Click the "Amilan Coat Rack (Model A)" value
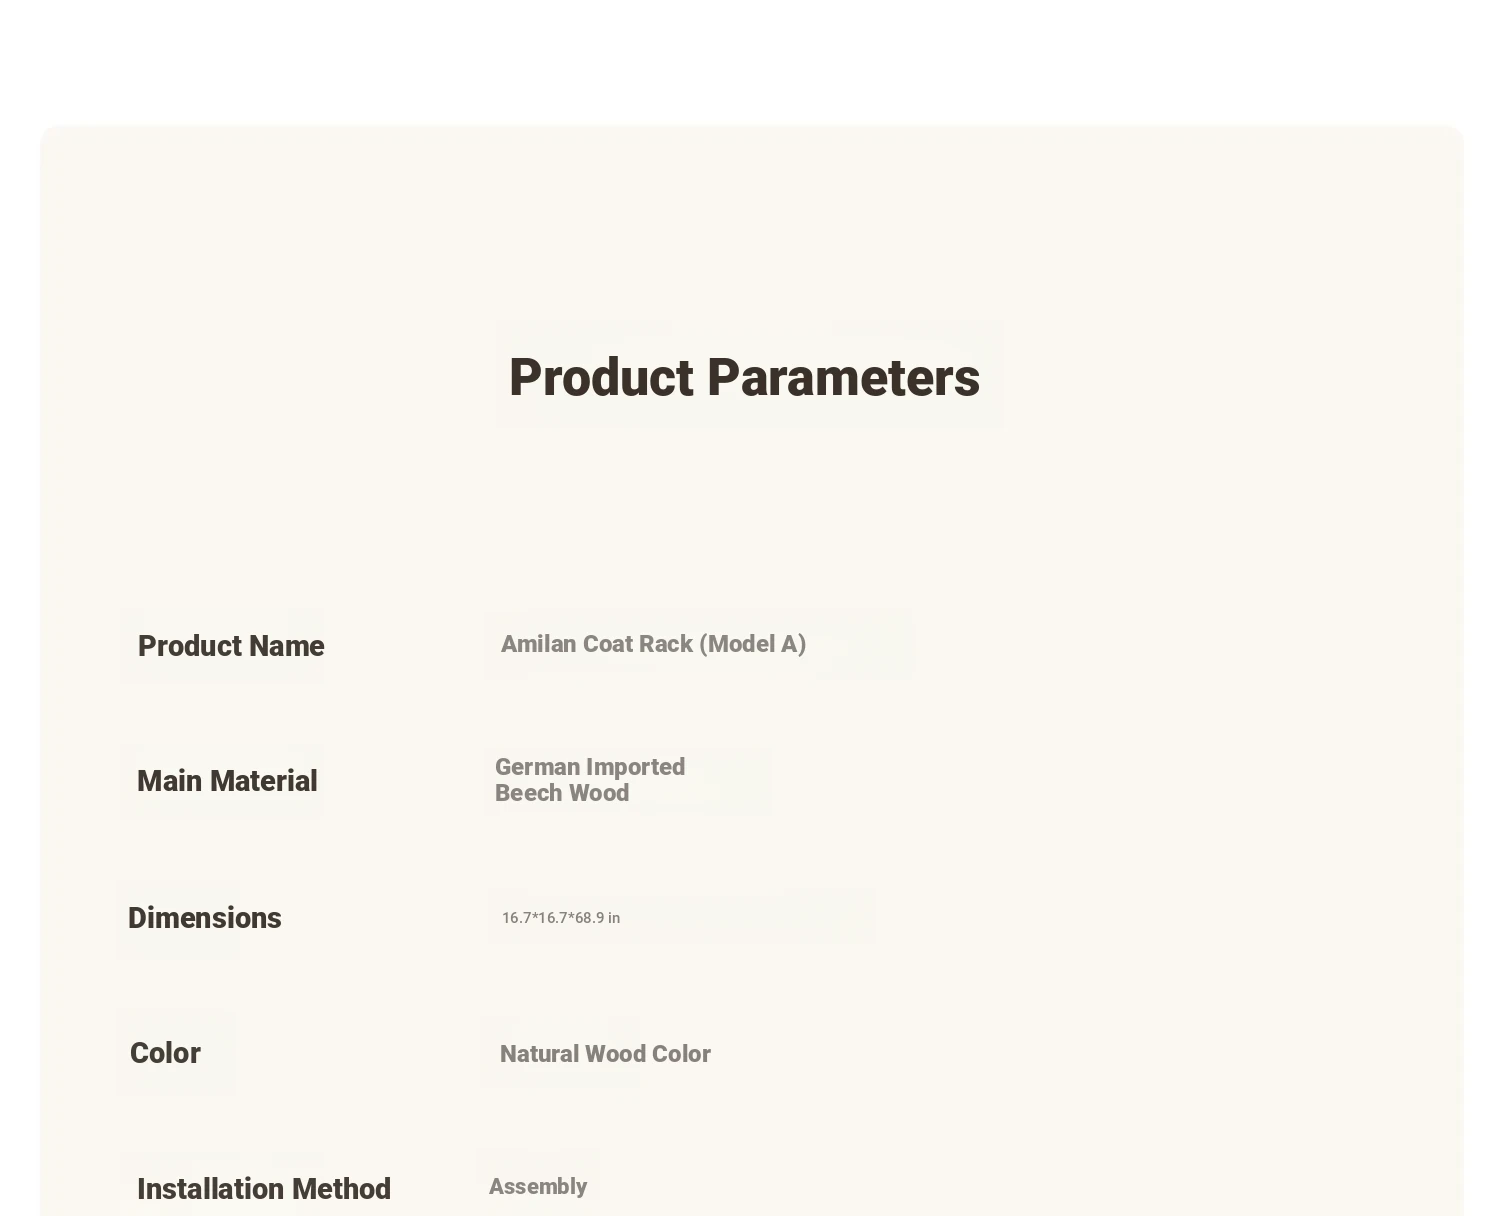Viewport: 1500px width, 1216px height. click(x=653, y=644)
